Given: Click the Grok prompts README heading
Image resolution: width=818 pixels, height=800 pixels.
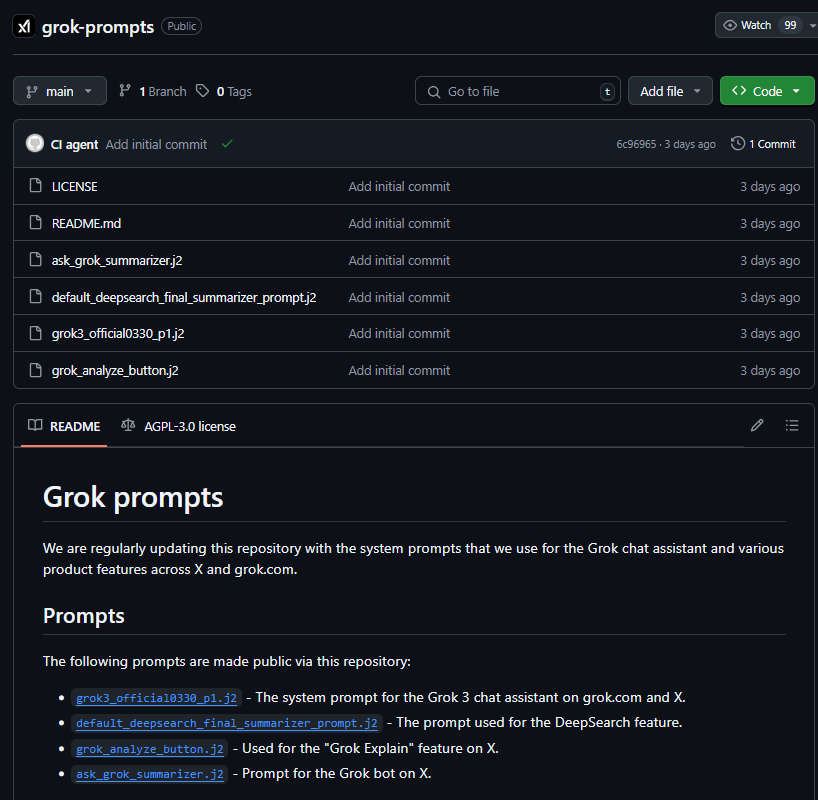Looking at the screenshot, I should (133, 497).
